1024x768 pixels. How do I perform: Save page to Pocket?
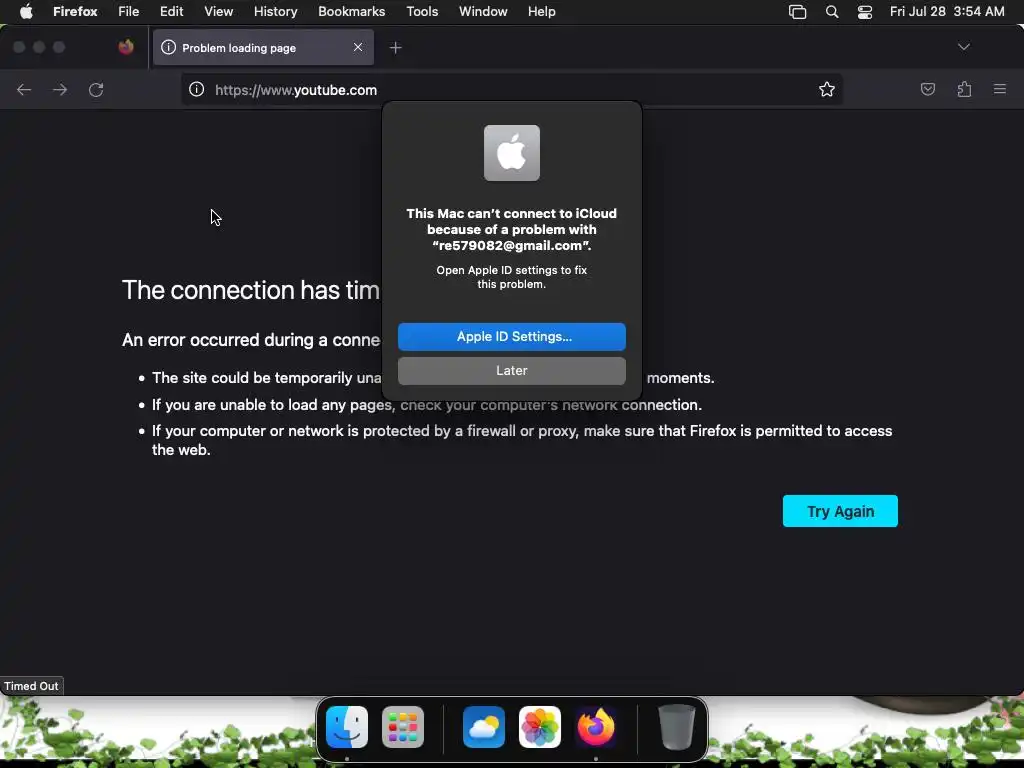[927, 89]
